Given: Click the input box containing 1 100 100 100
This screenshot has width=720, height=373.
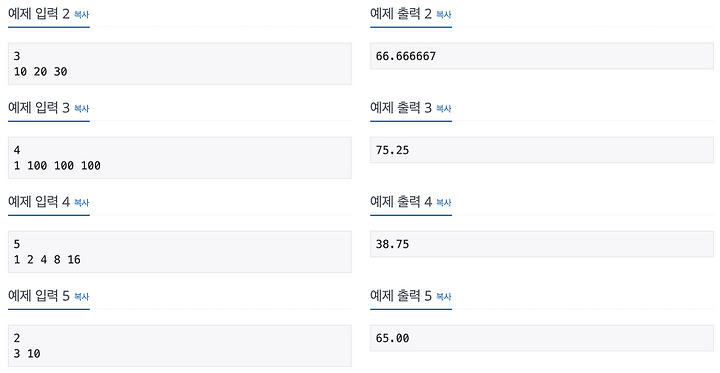Looking at the screenshot, I should click(180, 158).
